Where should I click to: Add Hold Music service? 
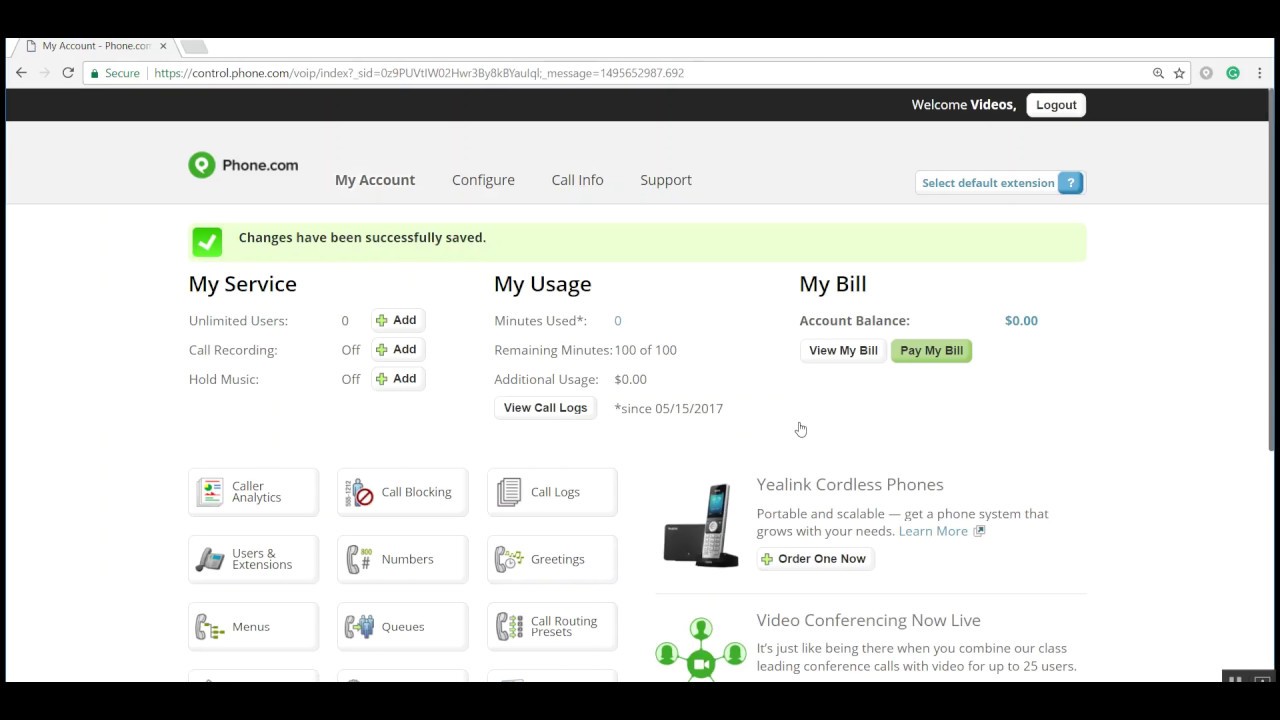coord(397,378)
